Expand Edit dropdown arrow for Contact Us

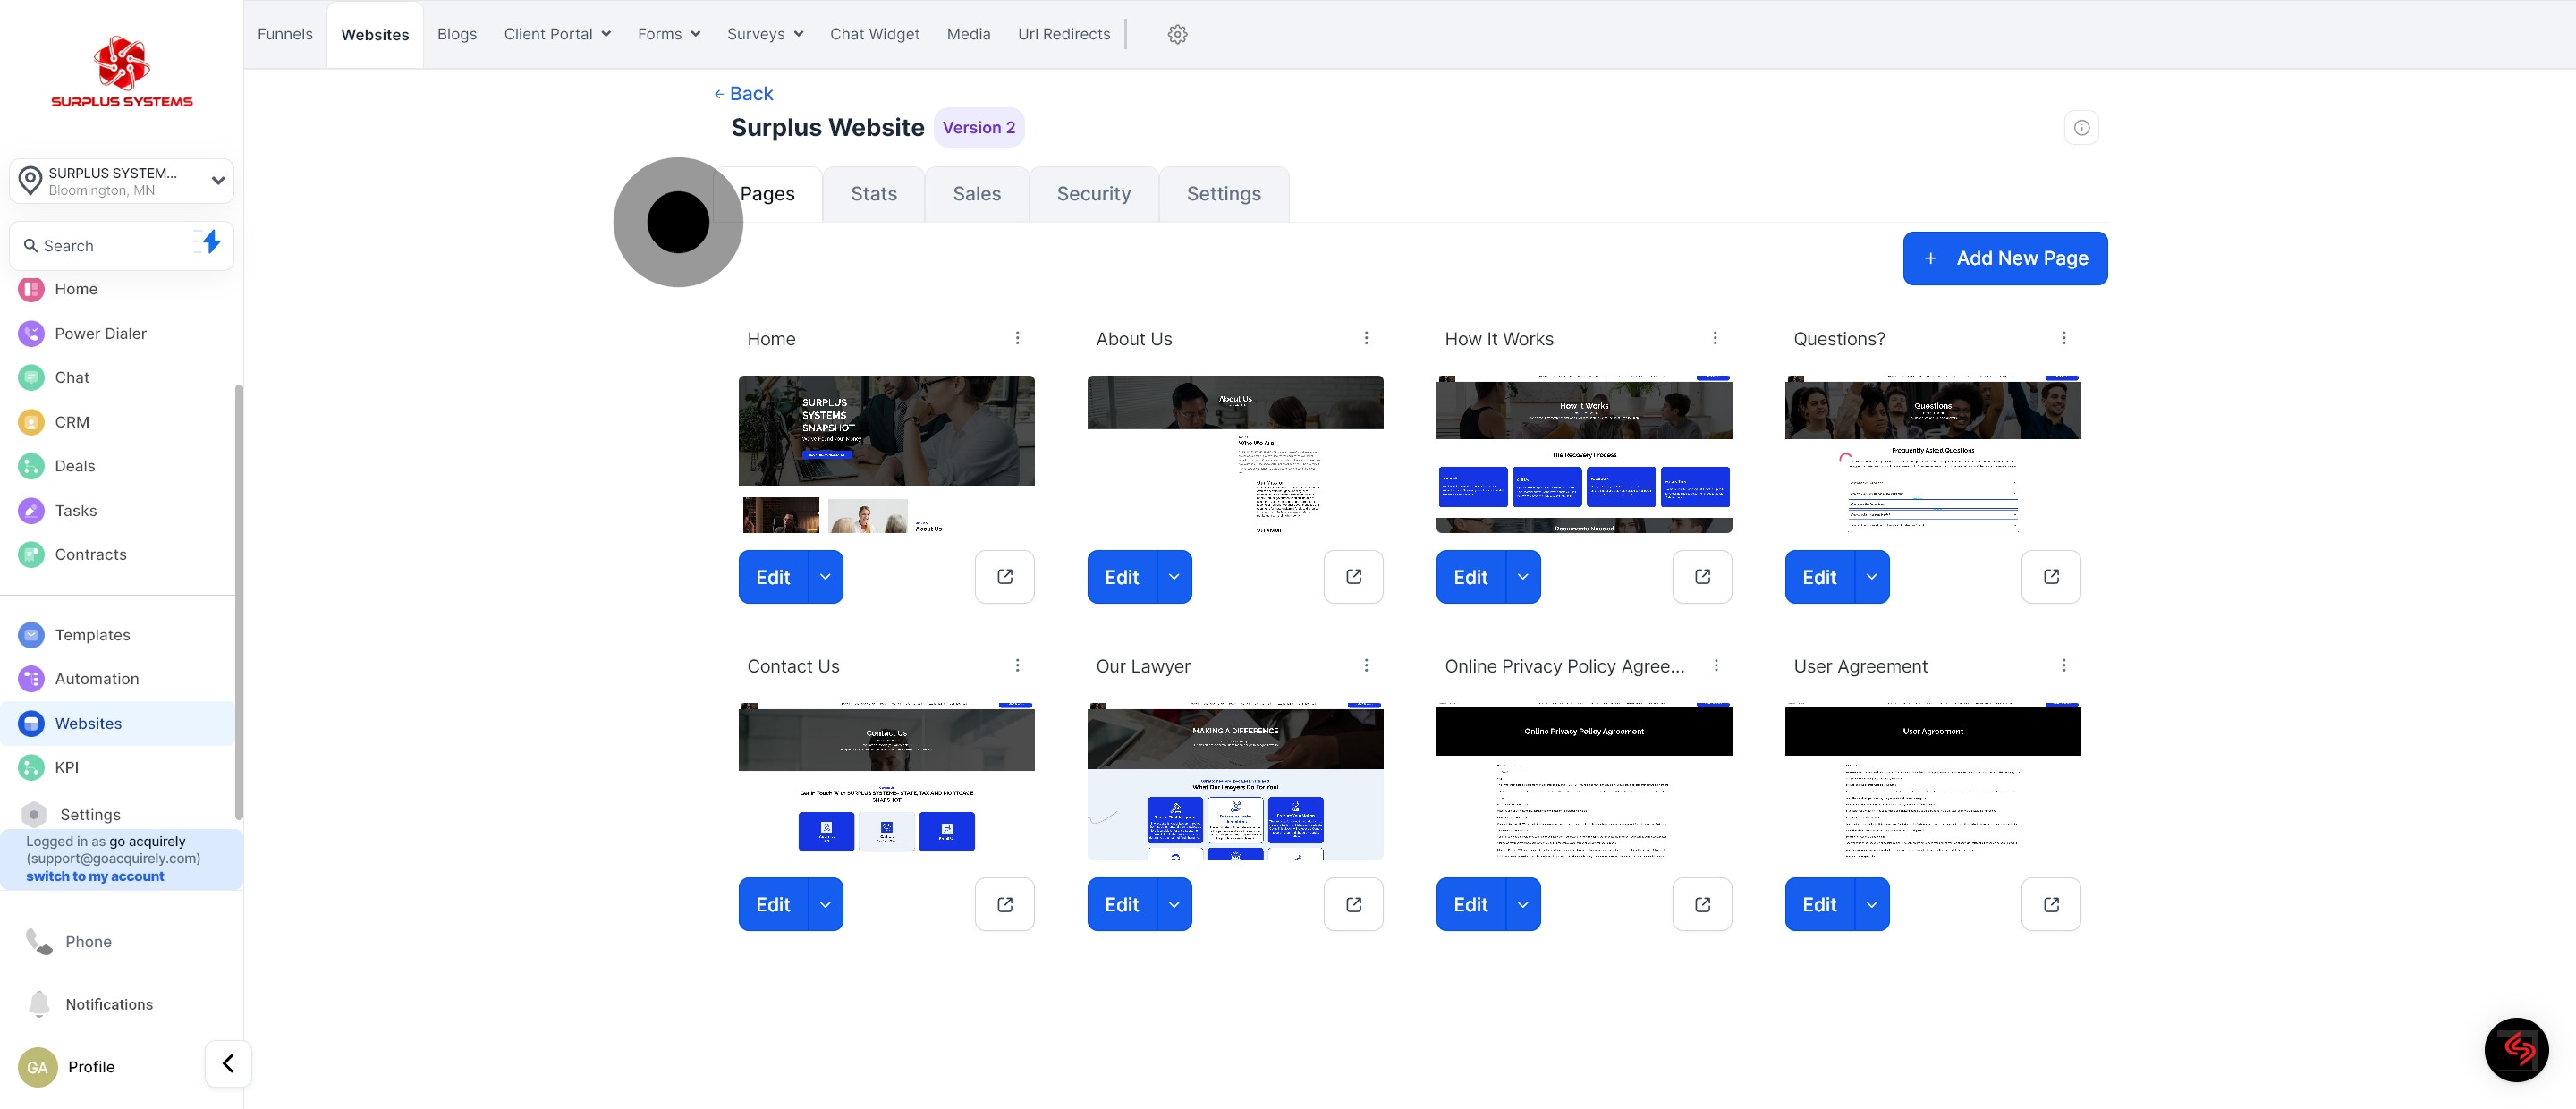tap(825, 904)
